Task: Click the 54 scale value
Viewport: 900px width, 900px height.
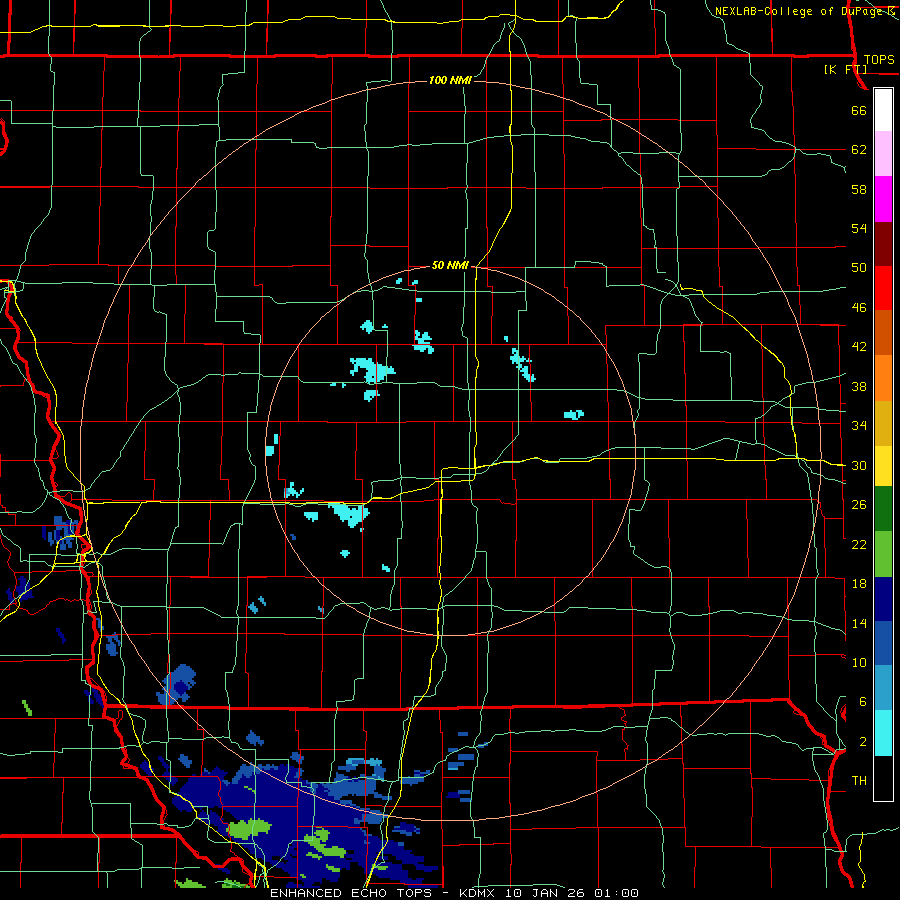Action: coord(859,228)
